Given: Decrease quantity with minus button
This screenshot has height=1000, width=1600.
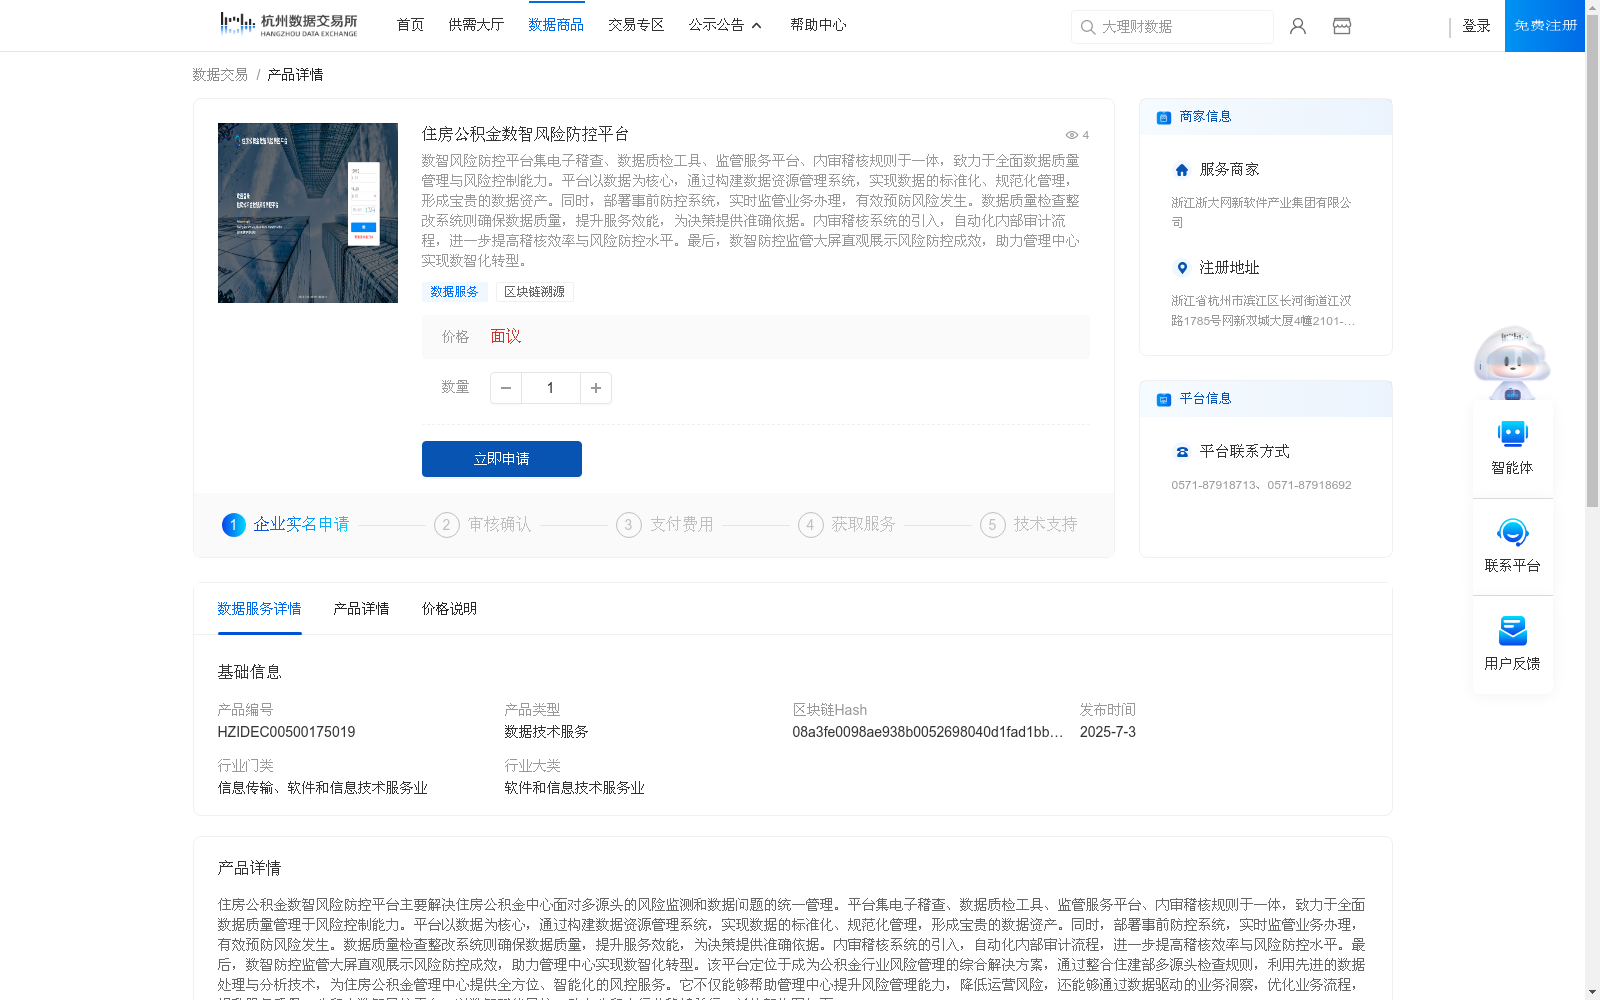Looking at the screenshot, I should [x=506, y=388].
